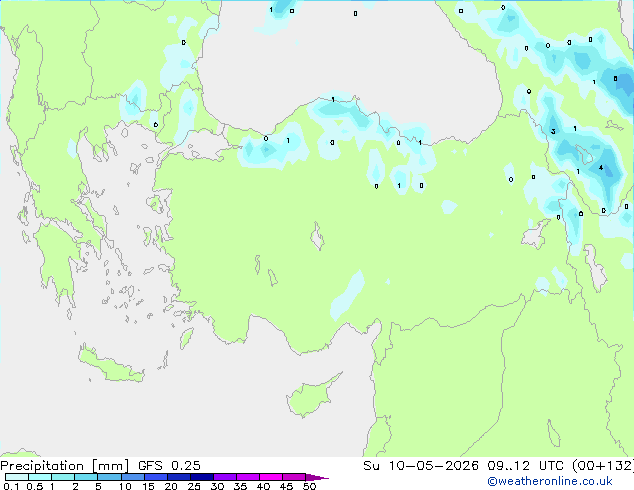
Task: Click purple legend swatch between 30 and 35
Action: pos(225,477)
